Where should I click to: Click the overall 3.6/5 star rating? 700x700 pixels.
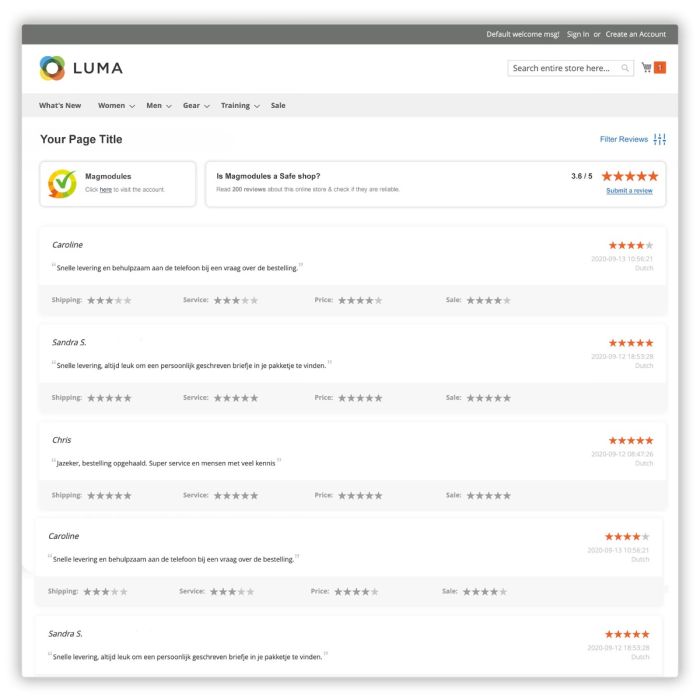click(627, 176)
